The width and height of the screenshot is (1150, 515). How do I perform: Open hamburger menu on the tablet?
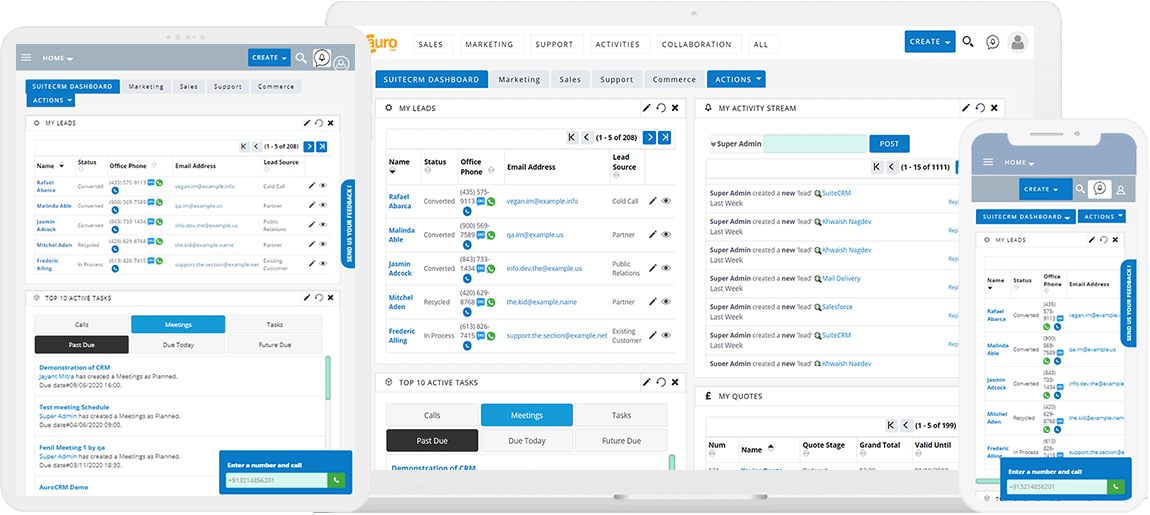(26, 57)
